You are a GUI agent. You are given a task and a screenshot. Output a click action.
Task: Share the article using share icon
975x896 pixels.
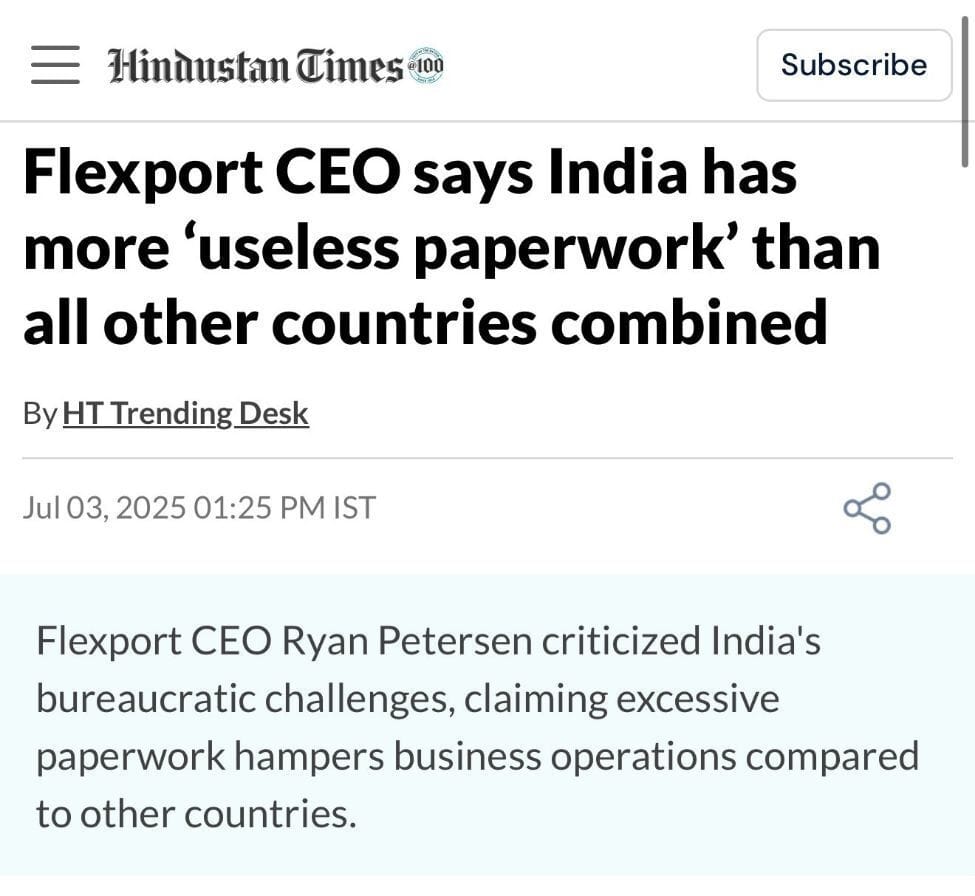[867, 508]
